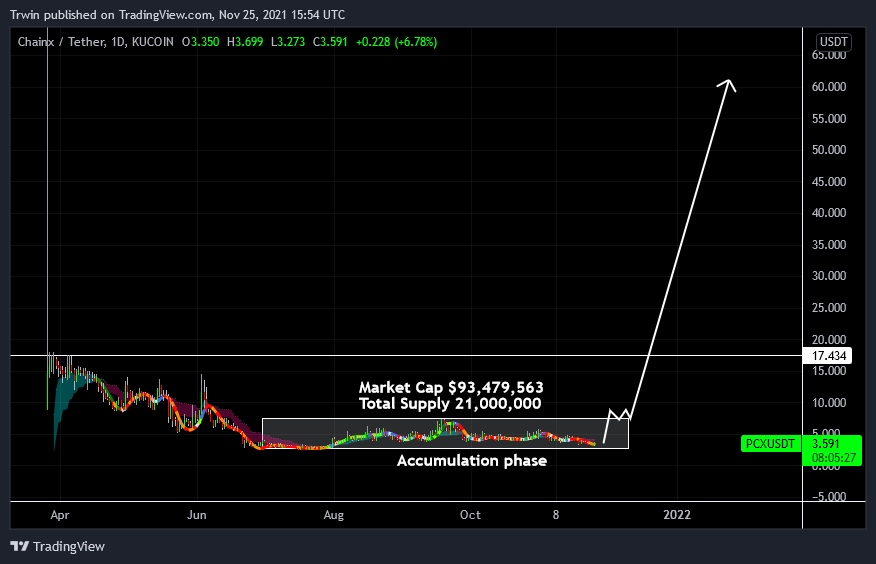Click the 40.000 price axis label
This screenshot has height=564, width=876.
pos(829,213)
